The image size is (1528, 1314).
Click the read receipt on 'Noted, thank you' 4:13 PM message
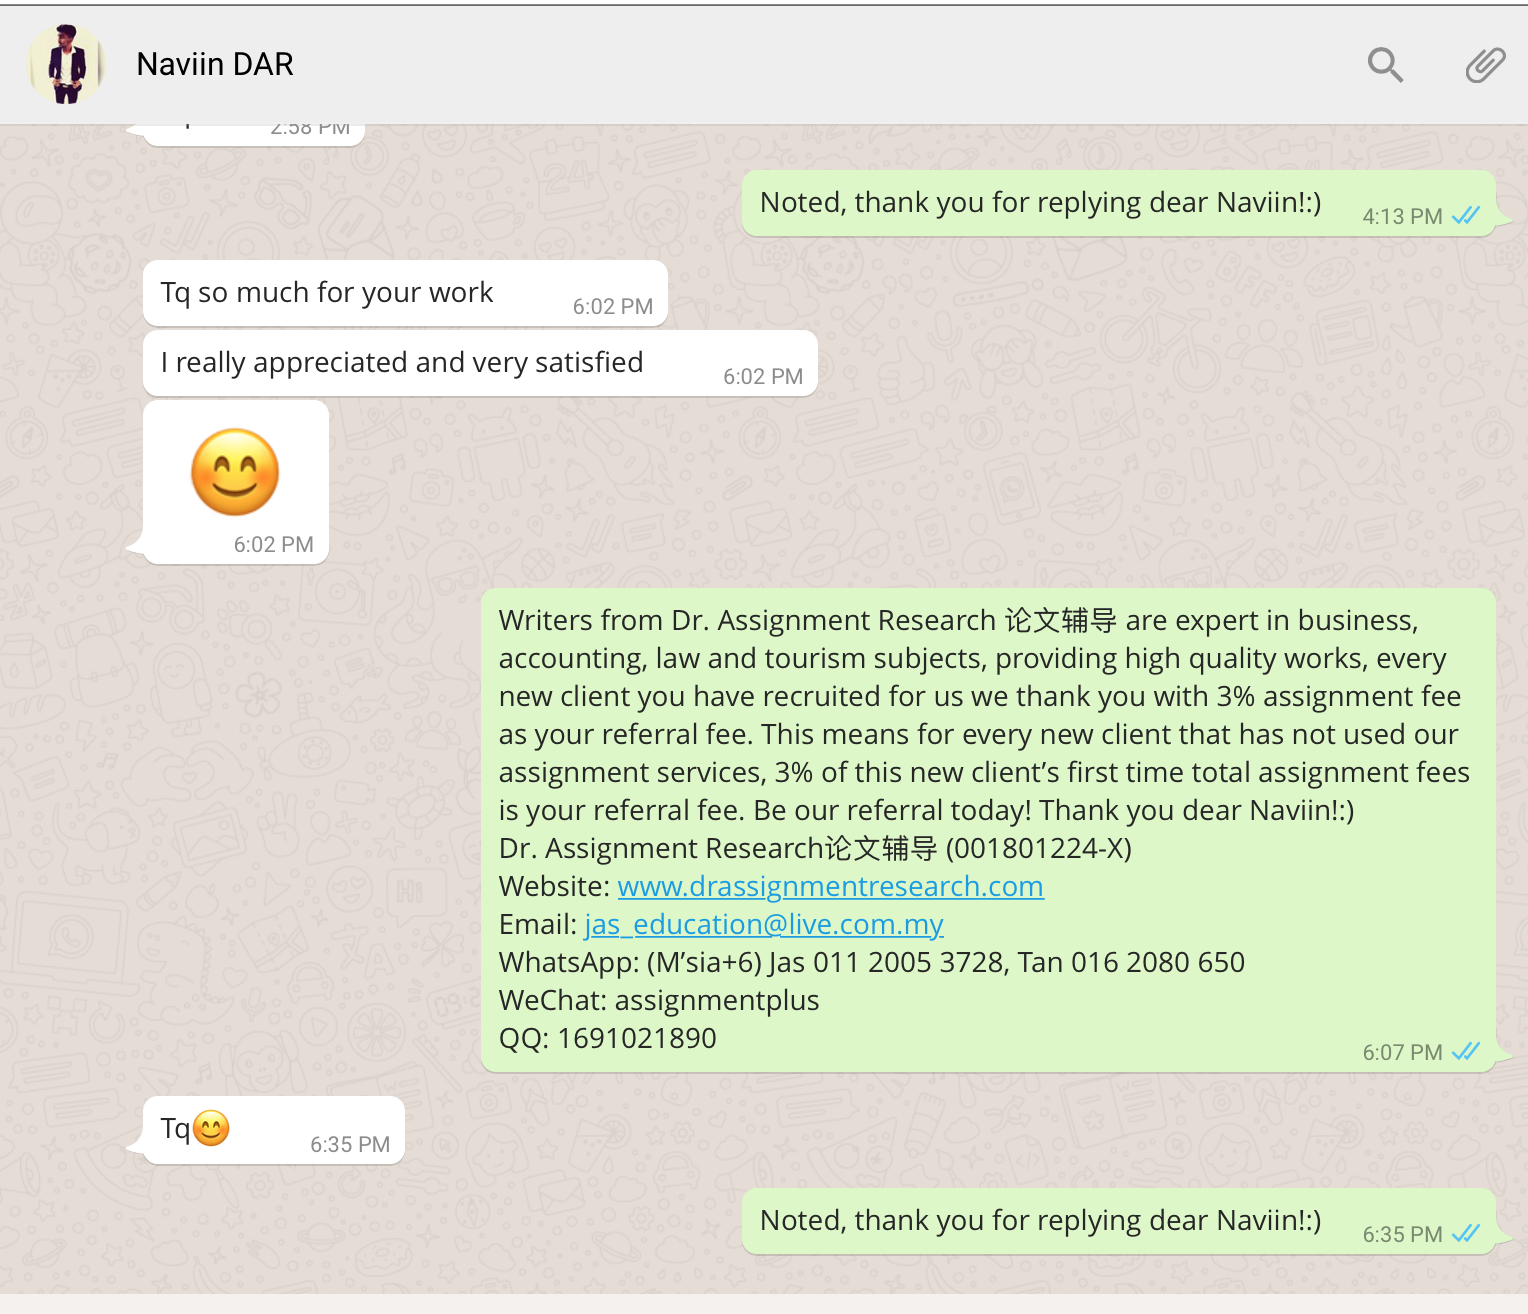tap(1466, 216)
